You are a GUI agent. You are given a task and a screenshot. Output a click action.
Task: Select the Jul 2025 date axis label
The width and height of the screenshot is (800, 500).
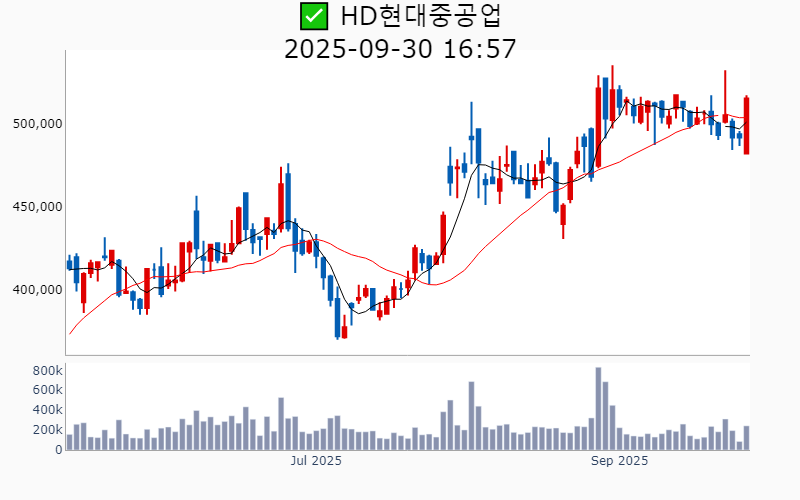(316, 461)
